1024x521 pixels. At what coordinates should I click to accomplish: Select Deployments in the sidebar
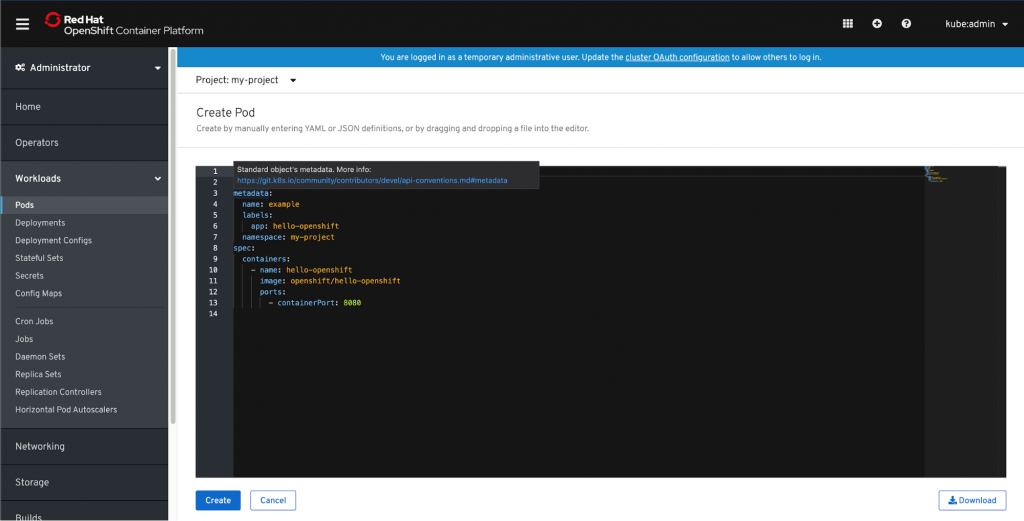point(40,223)
